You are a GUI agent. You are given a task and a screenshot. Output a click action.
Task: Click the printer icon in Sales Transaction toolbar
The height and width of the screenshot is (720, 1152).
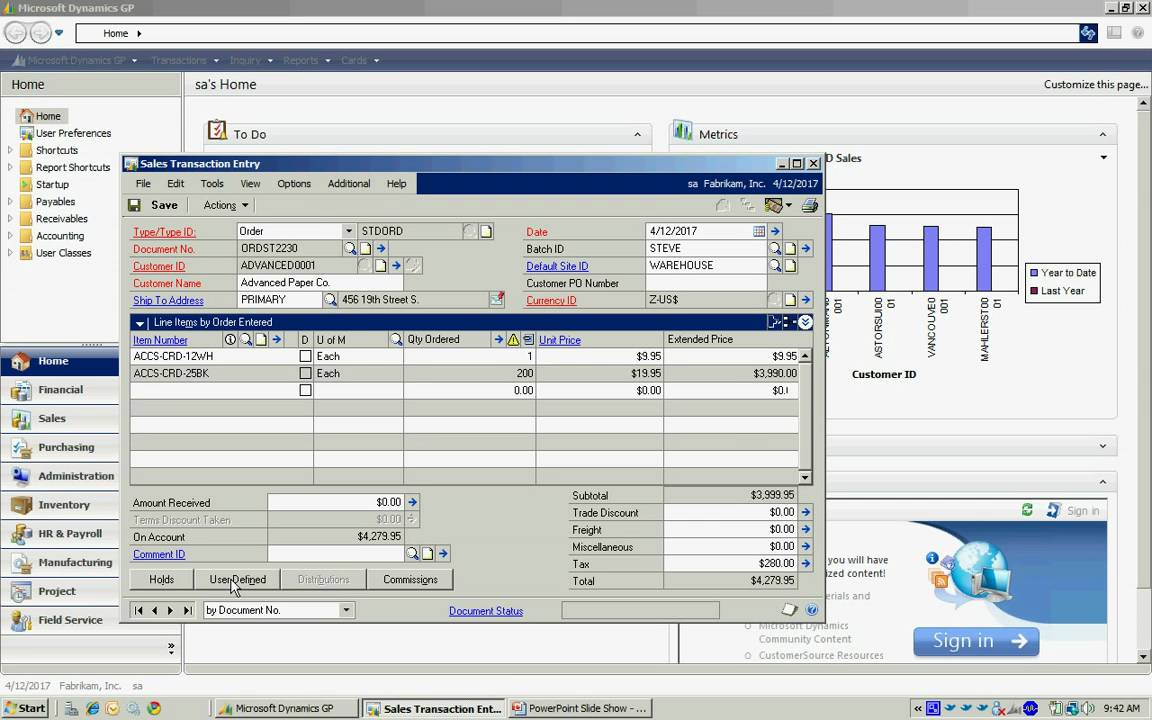pyautogui.click(x=810, y=205)
